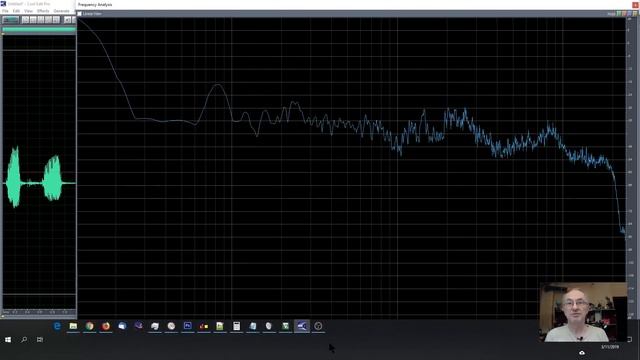Open the File menu in Cool Edit Pro

pyautogui.click(x=5, y=11)
